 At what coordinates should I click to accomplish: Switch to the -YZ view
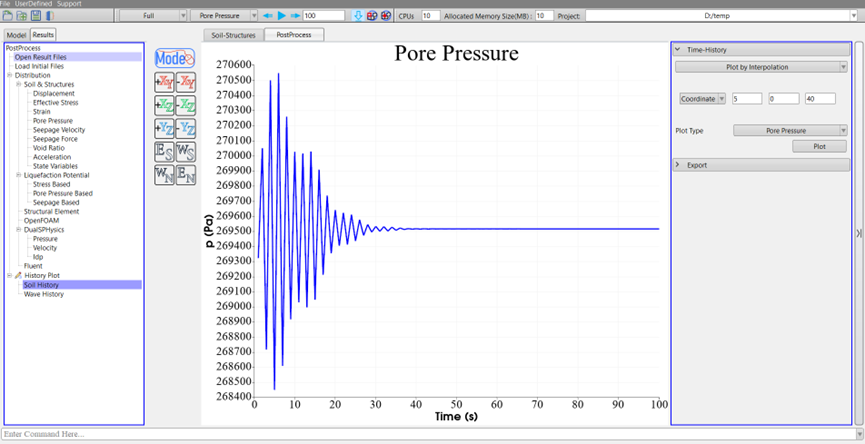pos(186,129)
